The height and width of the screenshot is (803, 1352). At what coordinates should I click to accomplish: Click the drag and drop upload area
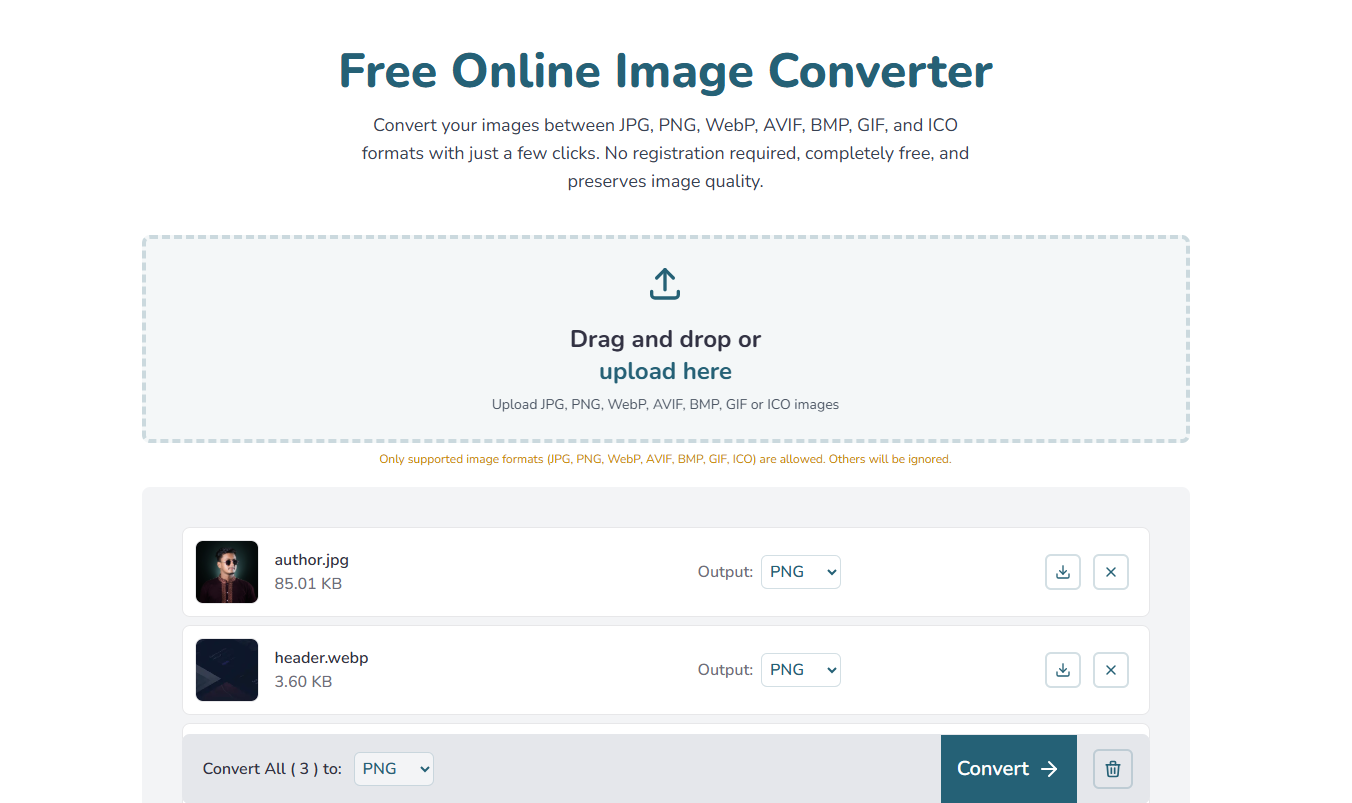pos(665,338)
